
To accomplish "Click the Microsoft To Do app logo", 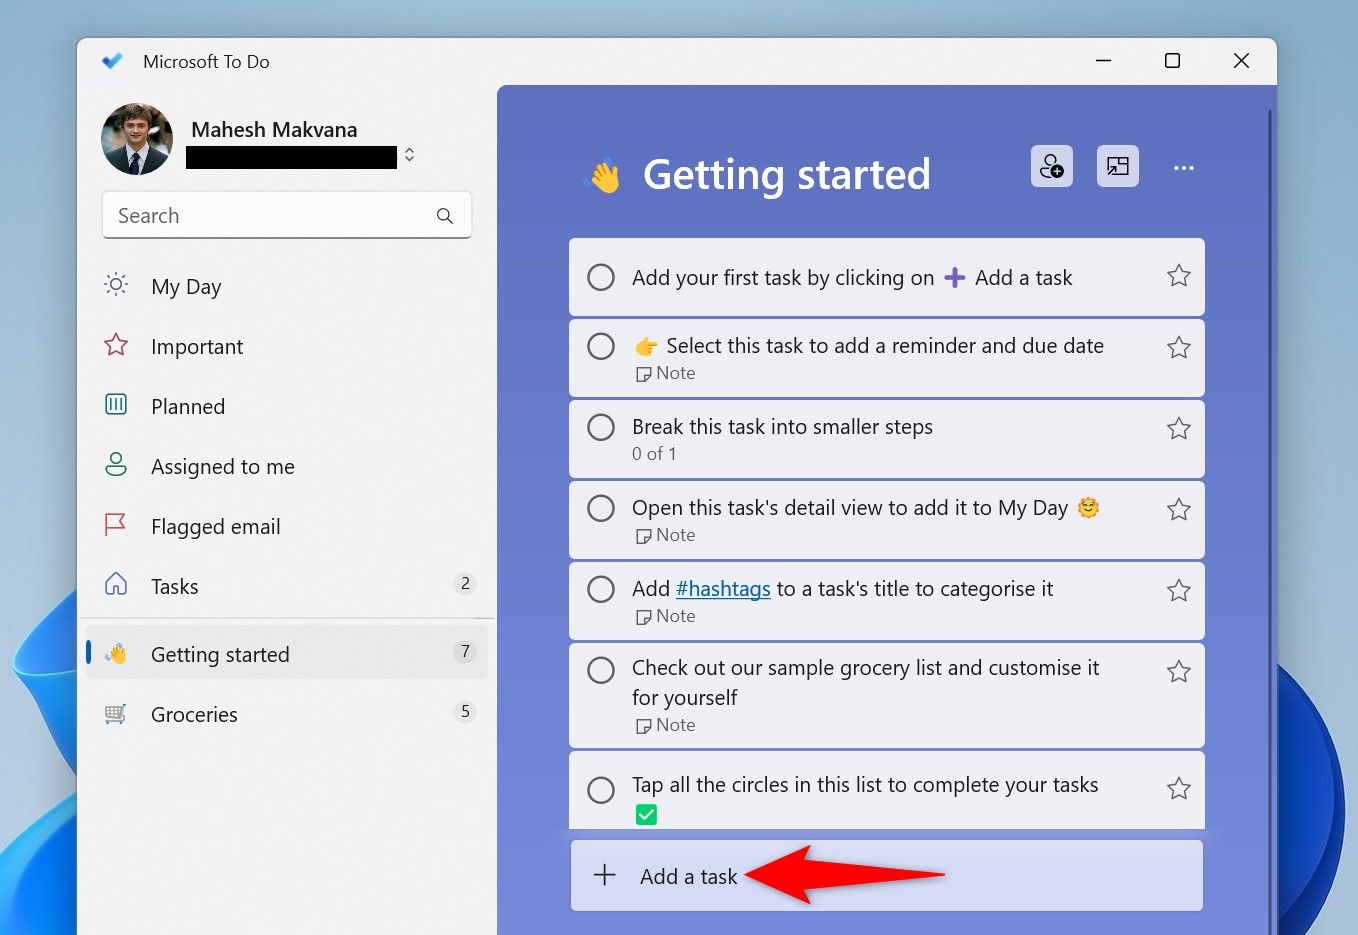I will pyautogui.click(x=112, y=61).
